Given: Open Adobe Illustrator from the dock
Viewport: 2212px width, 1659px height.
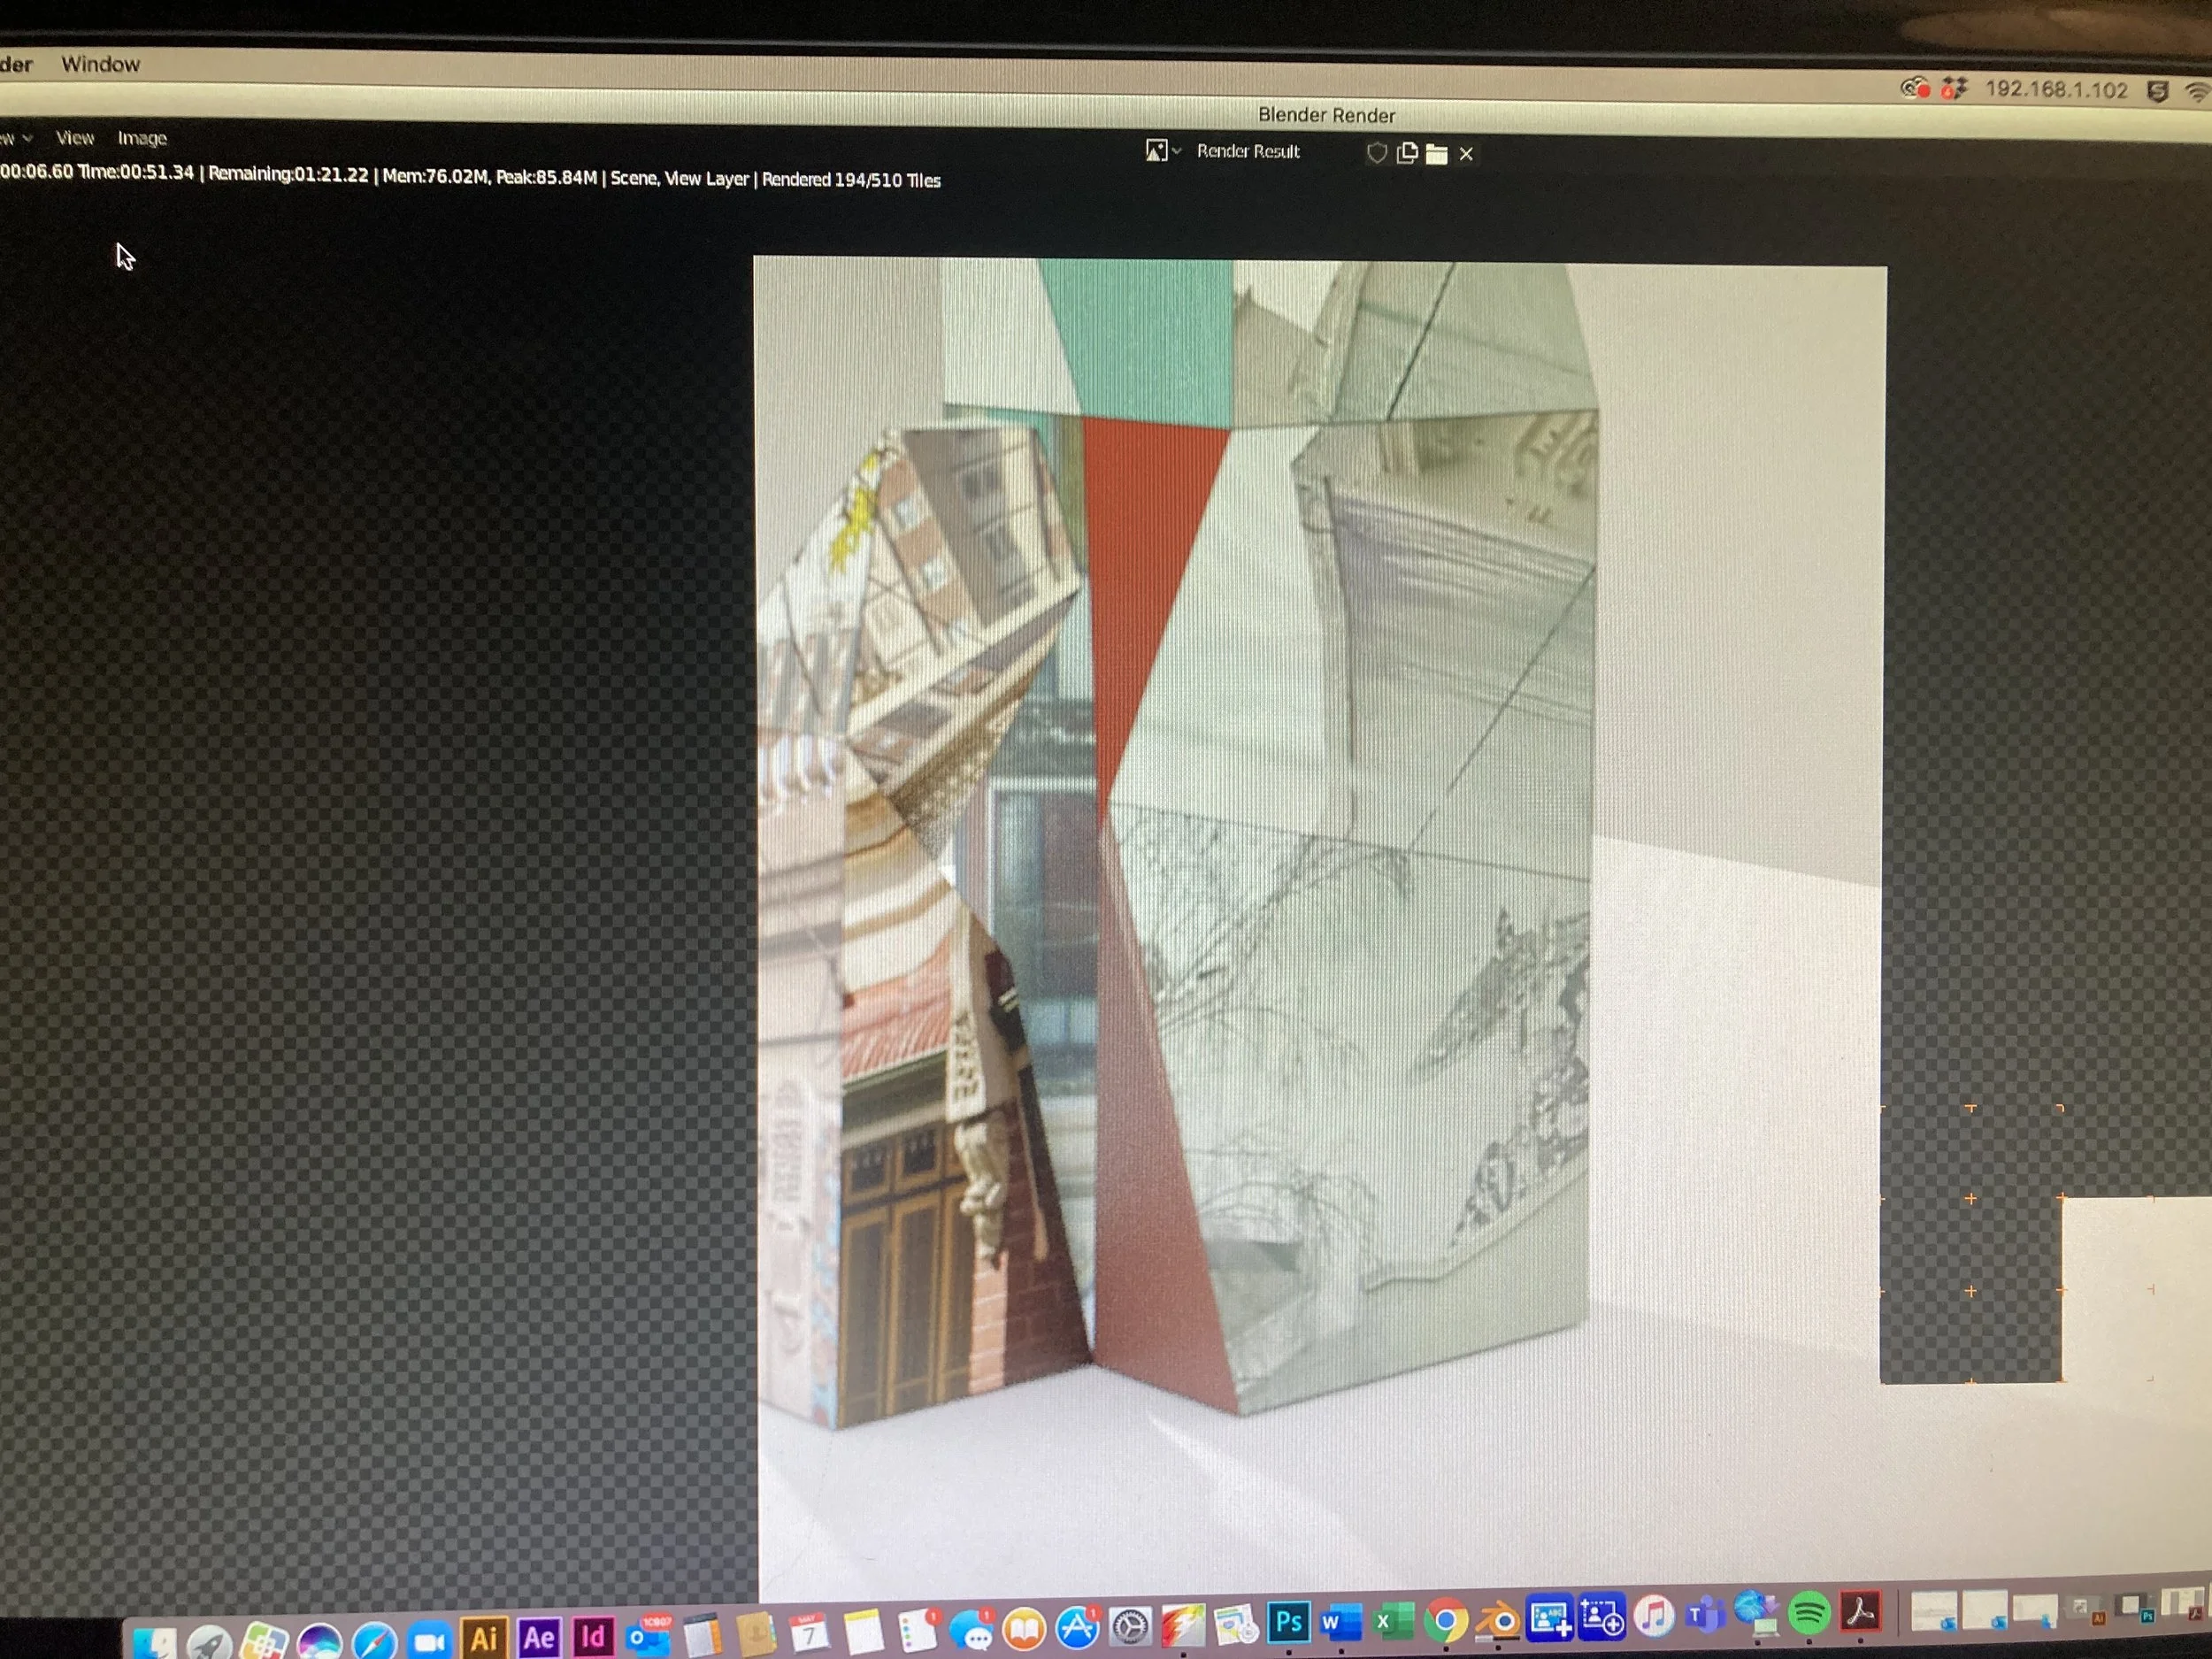Looking at the screenshot, I should pyautogui.click(x=484, y=1637).
